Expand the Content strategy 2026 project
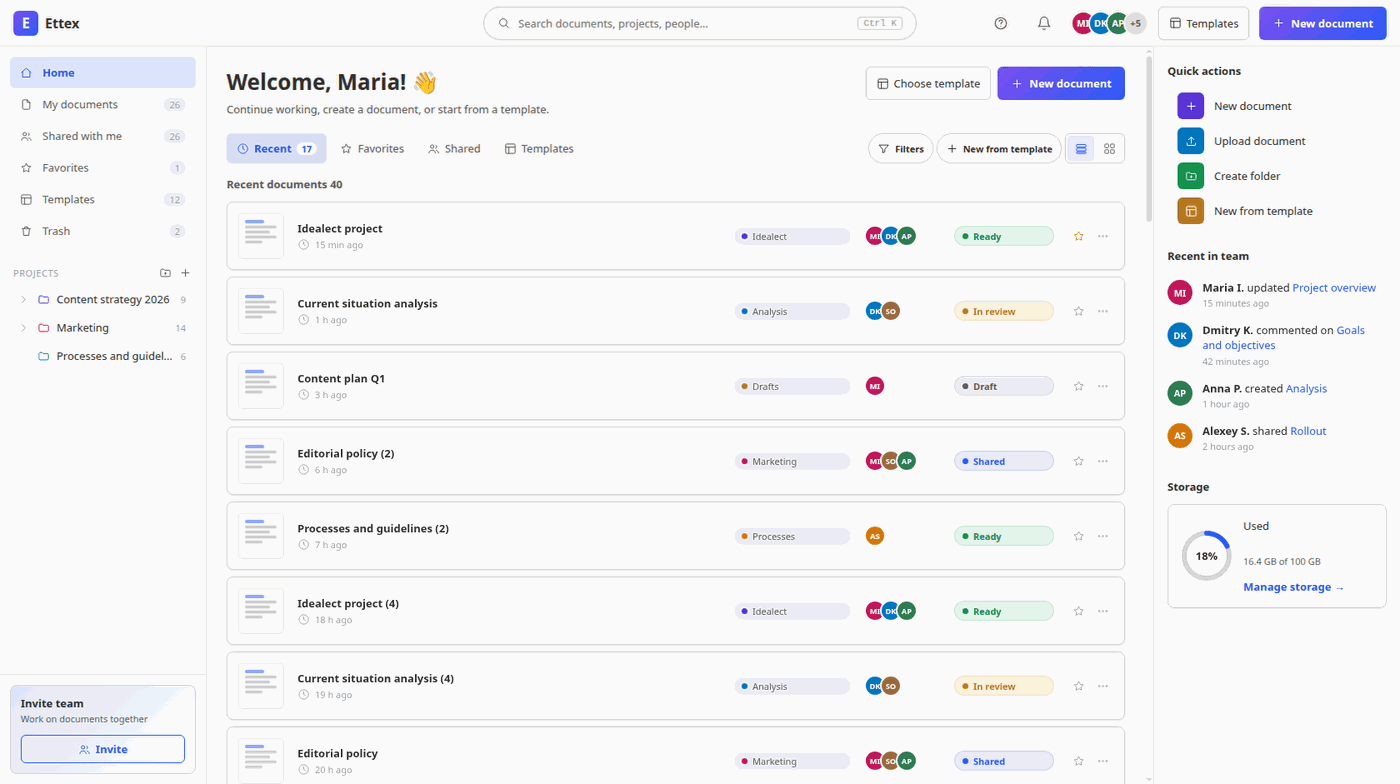Image resolution: width=1400 pixels, height=784 pixels. pyautogui.click(x=23, y=300)
